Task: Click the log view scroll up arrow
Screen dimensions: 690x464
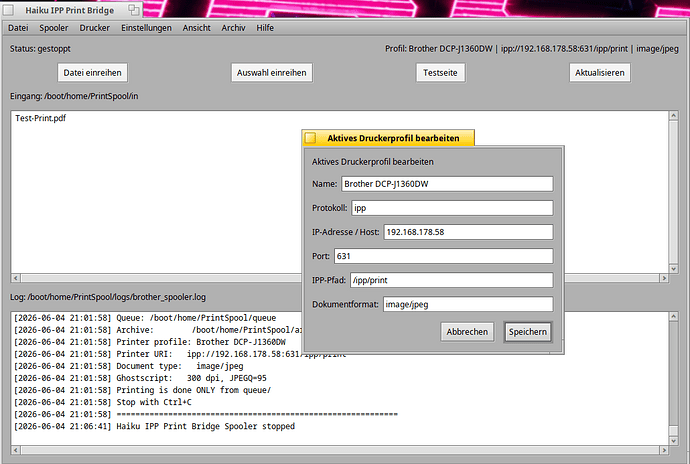Action: pyautogui.click(x=673, y=316)
